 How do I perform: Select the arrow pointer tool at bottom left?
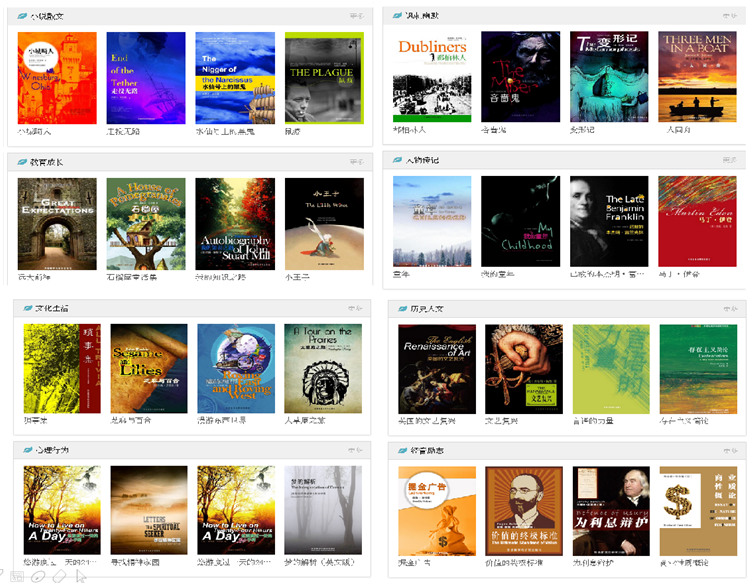[81, 576]
